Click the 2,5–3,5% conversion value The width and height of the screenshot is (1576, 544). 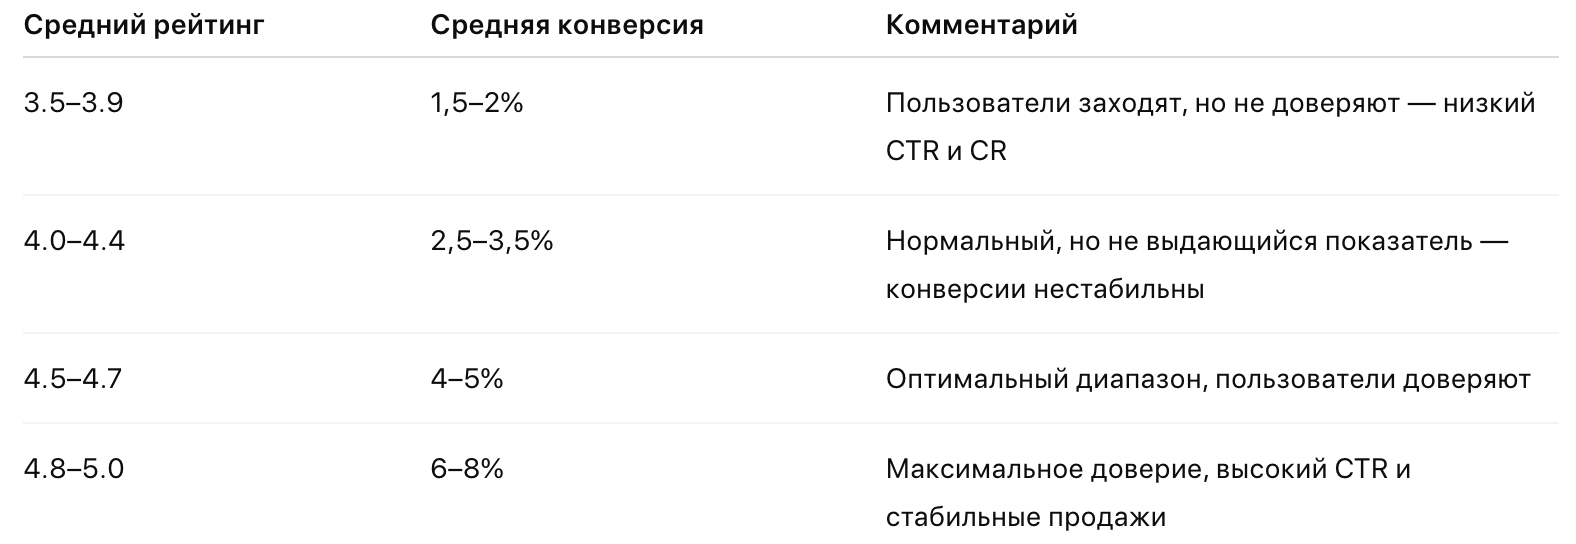pos(492,241)
